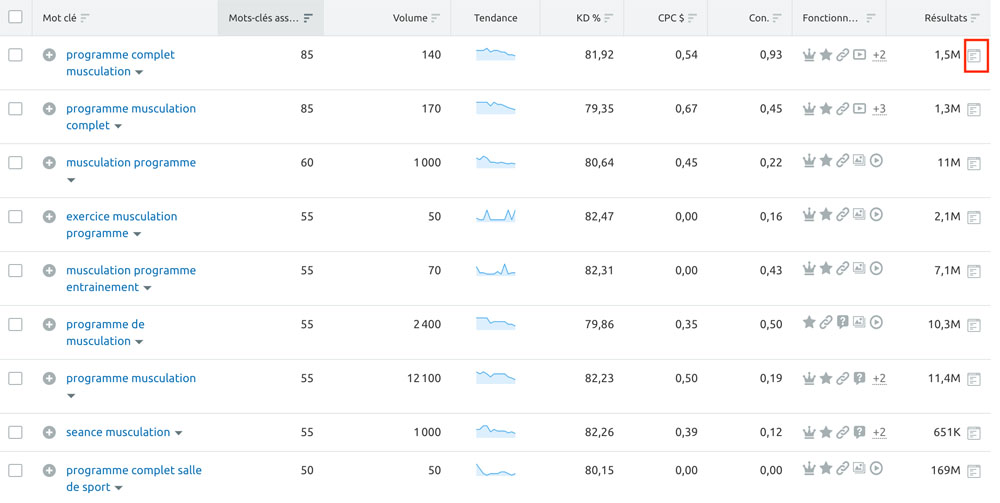Select checkbox for programme musculation 12 100 row
The width and height of the screenshot is (1000, 503).
[15, 379]
